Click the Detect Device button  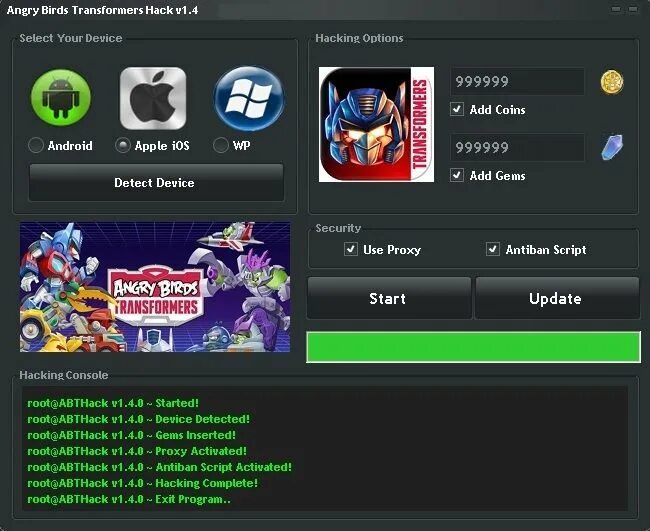click(156, 183)
